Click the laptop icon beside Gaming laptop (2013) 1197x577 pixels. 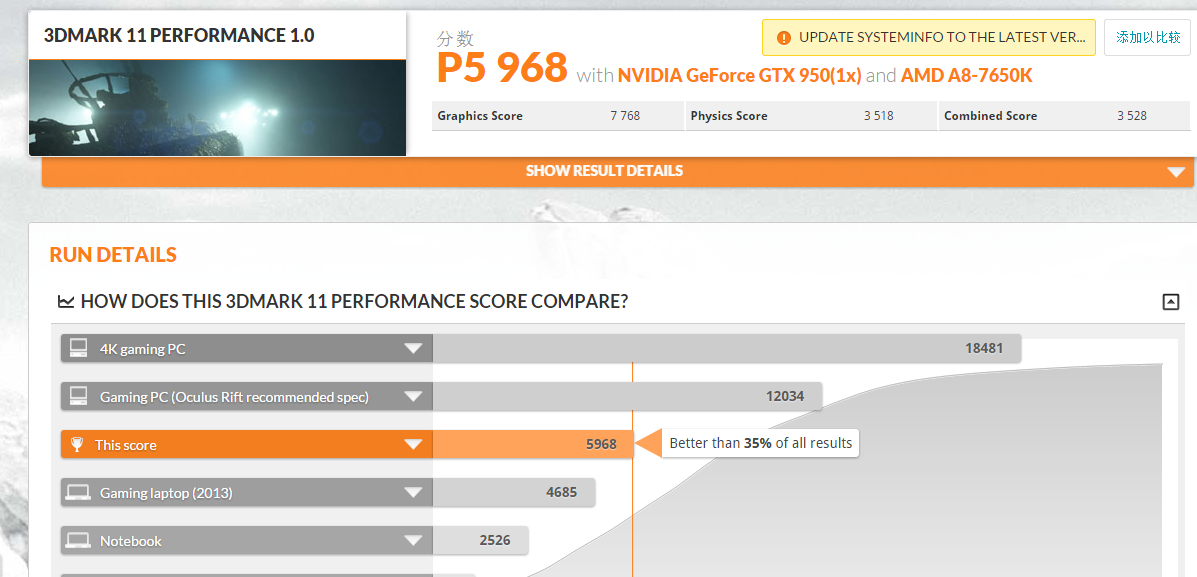click(78, 493)
